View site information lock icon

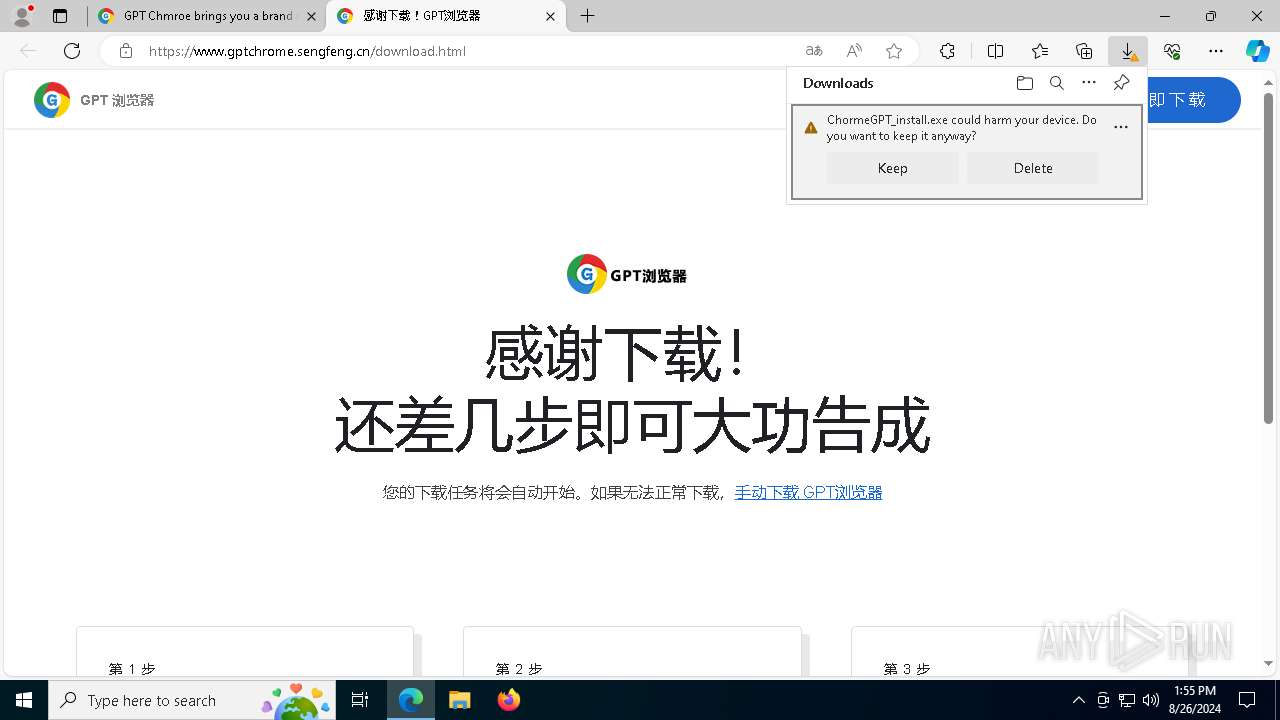[x=125, y=51]
